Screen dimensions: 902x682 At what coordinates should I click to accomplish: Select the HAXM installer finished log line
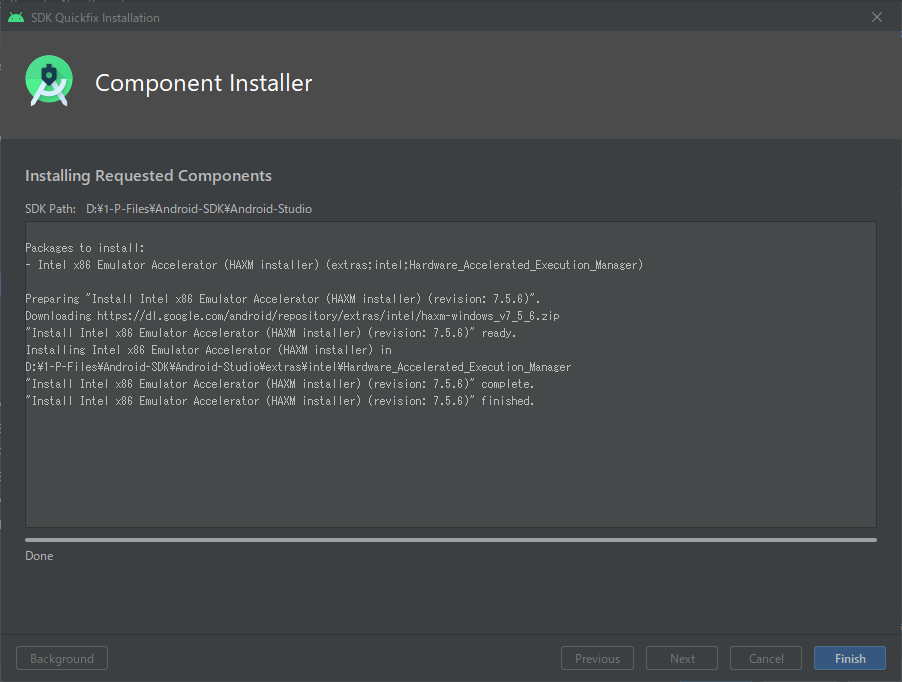pyautogui.click(x=280, y=400)
